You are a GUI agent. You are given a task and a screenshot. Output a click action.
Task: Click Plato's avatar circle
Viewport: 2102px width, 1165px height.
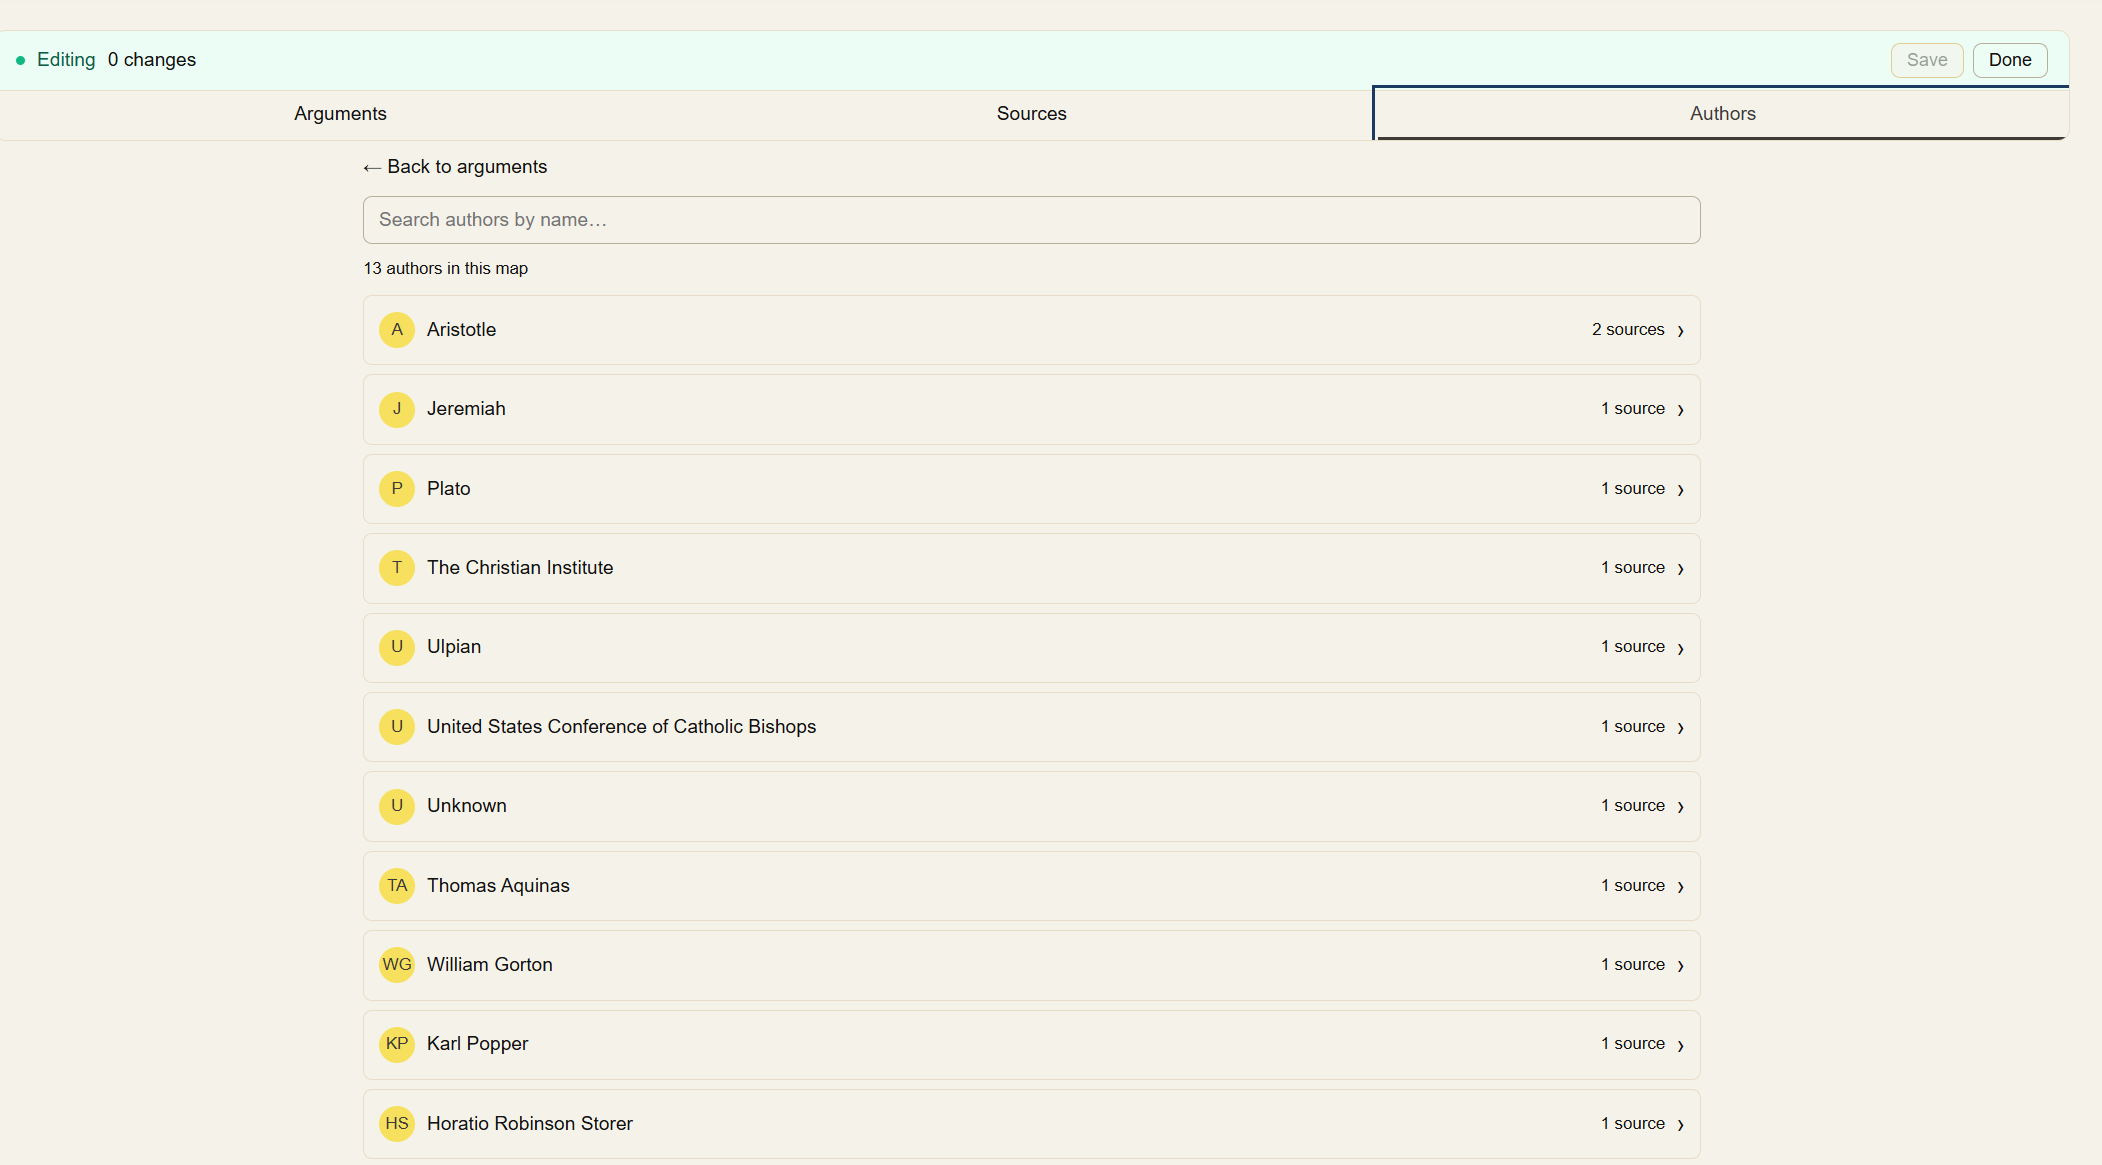[397, 488]
